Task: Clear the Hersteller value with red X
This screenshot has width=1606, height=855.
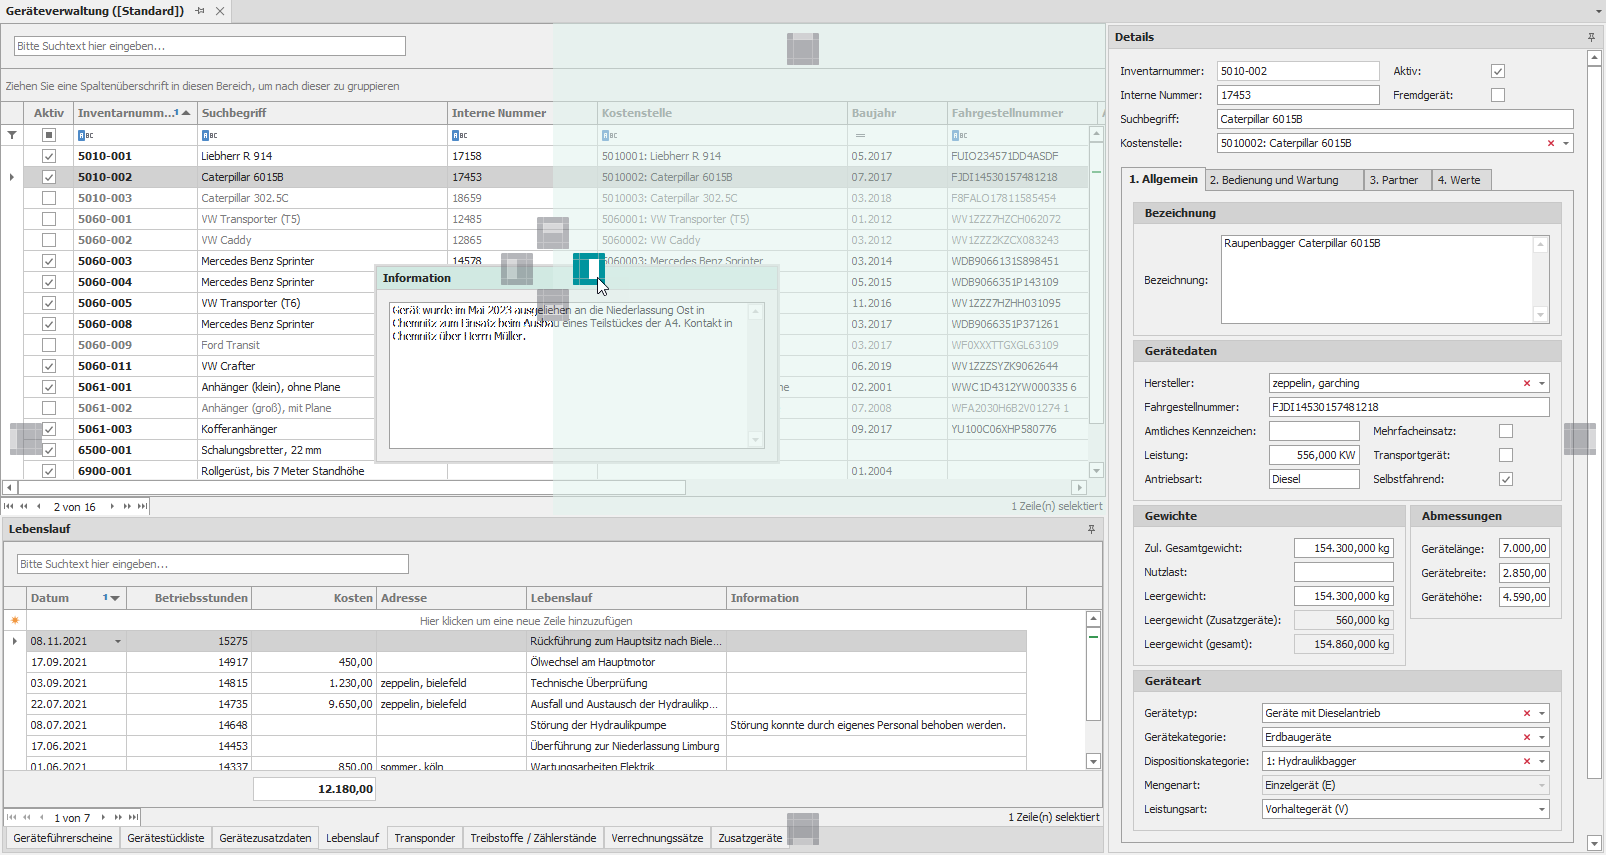Action: 1527,383
